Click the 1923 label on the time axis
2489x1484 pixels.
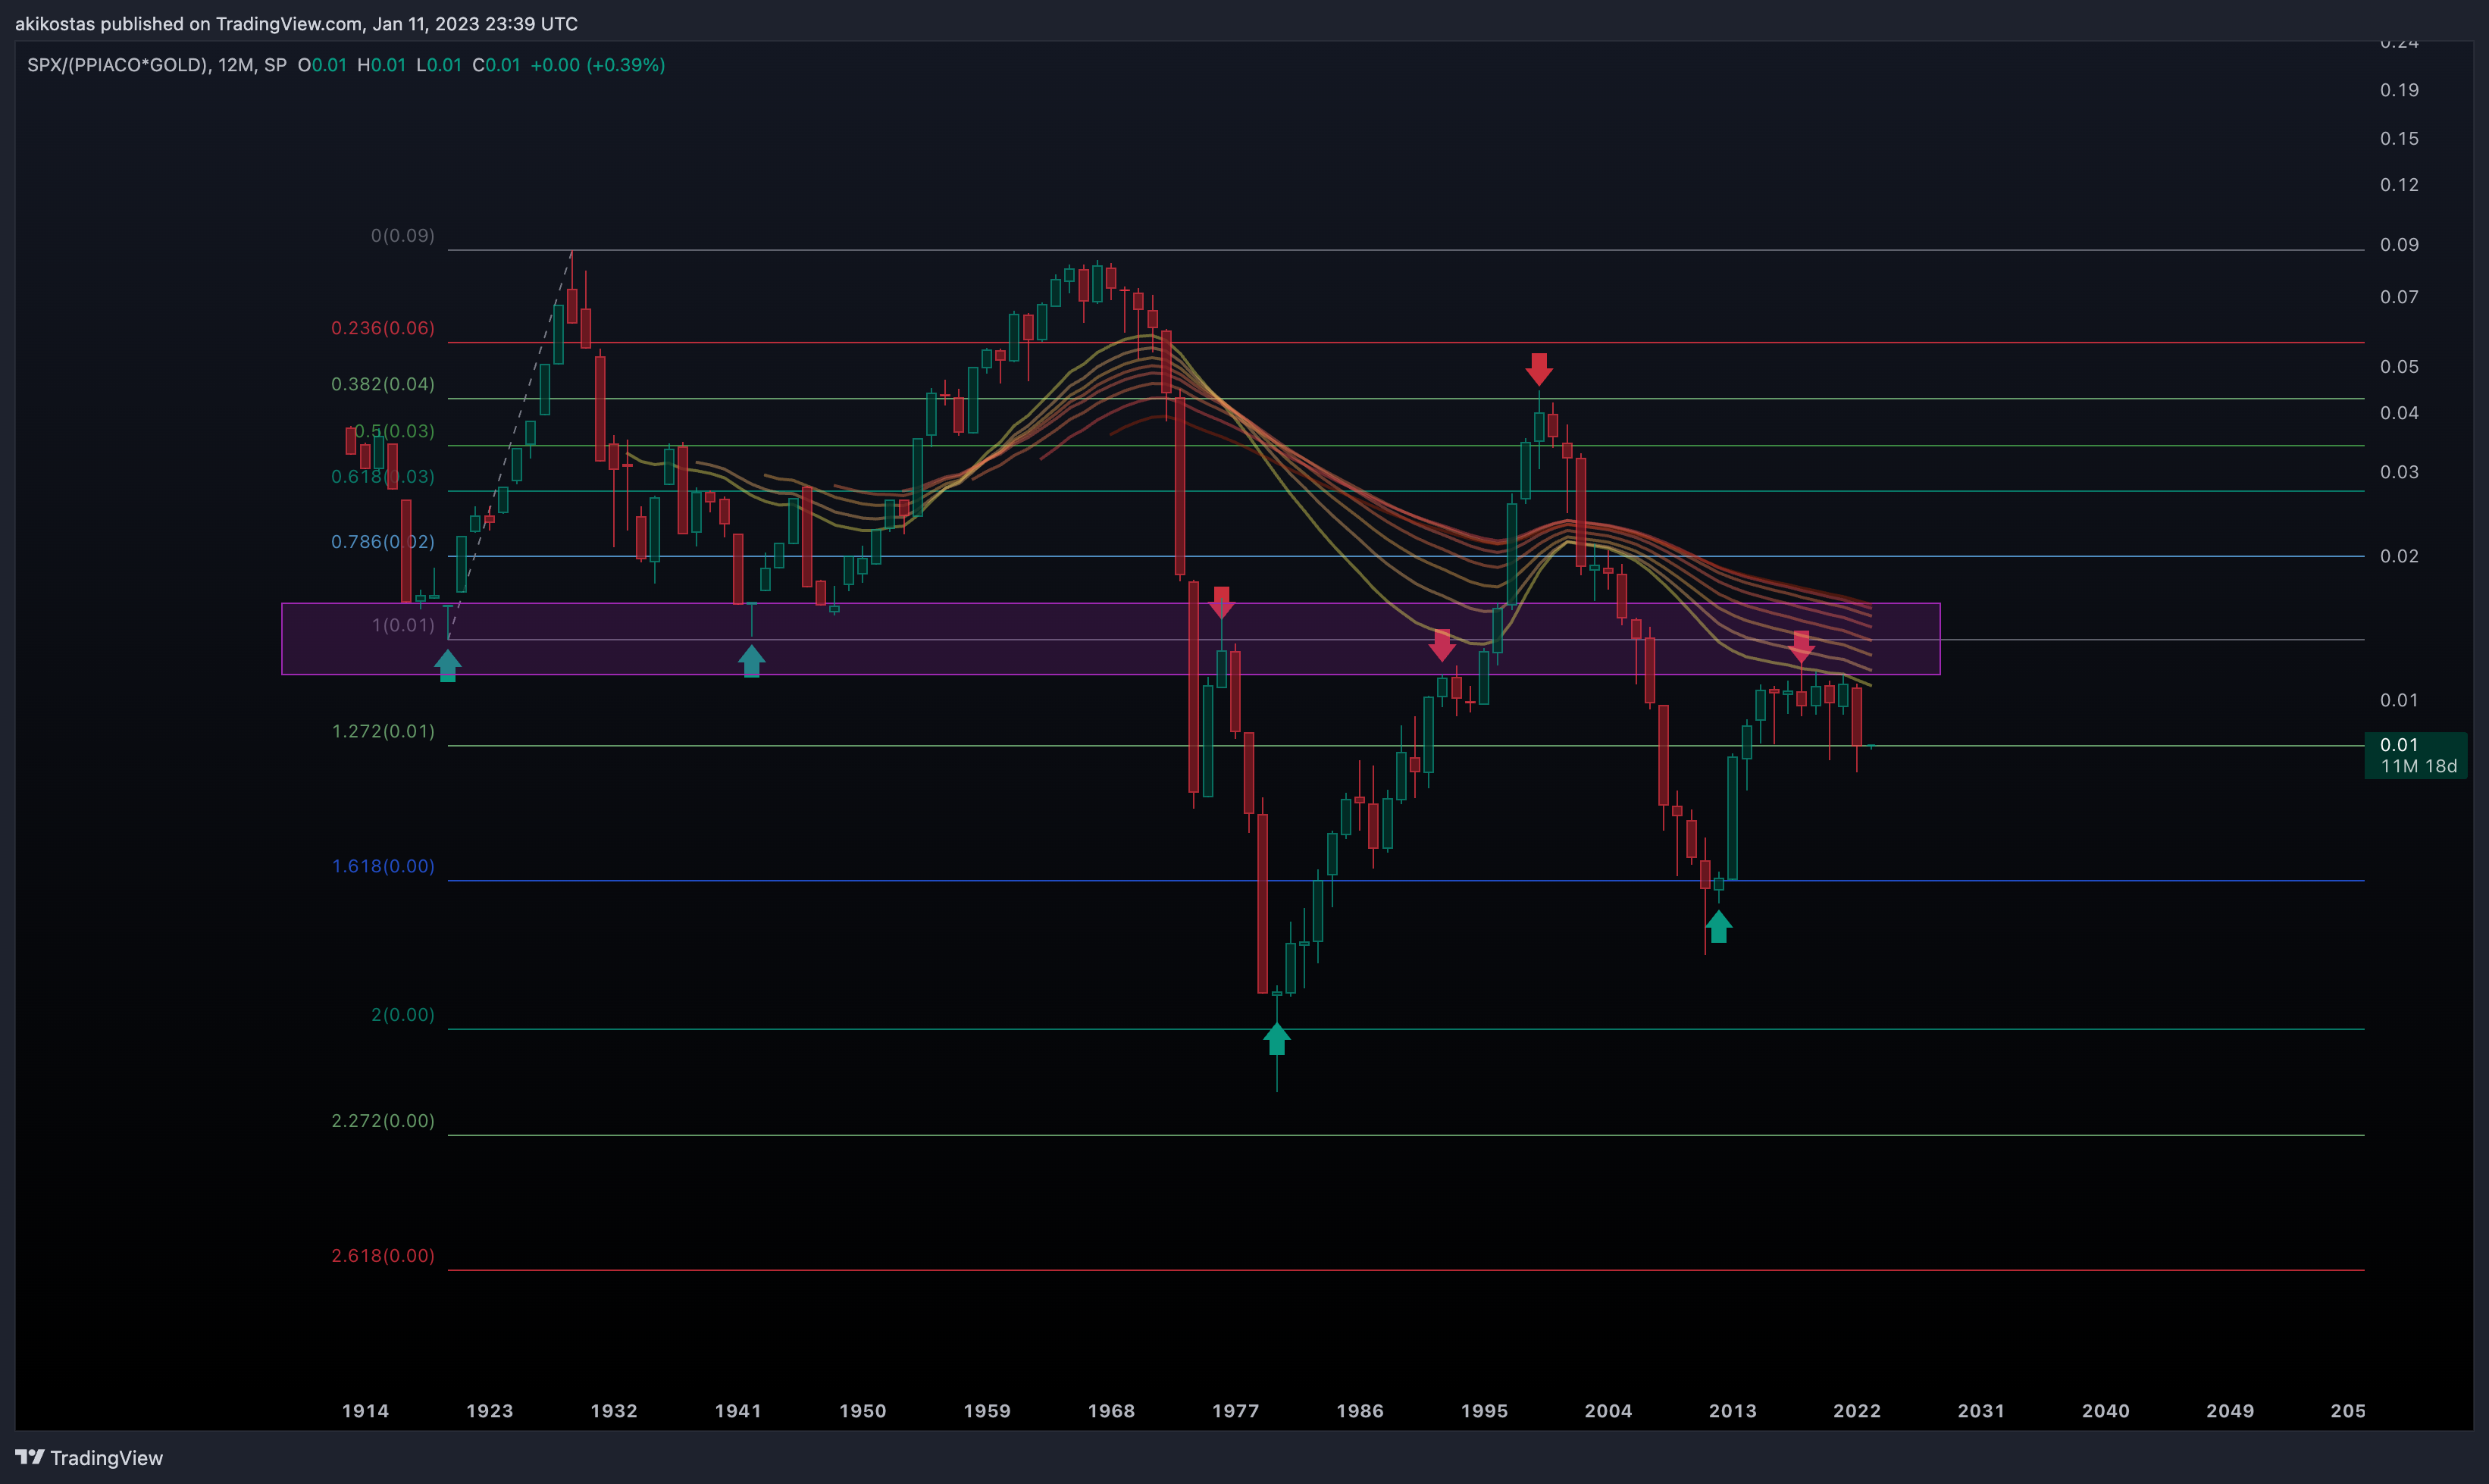pyautogui.click(x=490, y=1411)
